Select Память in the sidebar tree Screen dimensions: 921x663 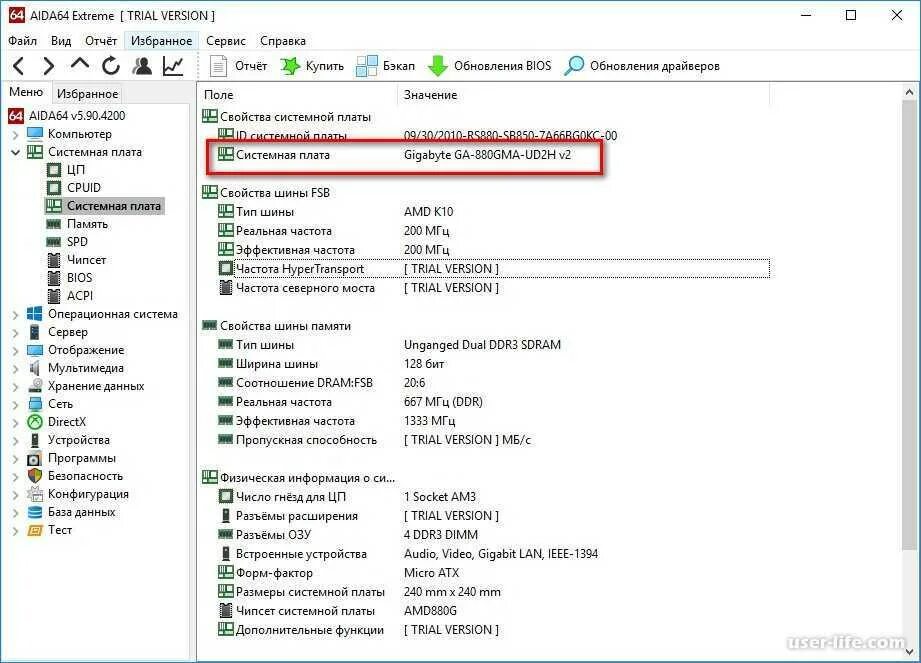click(87, 224)
